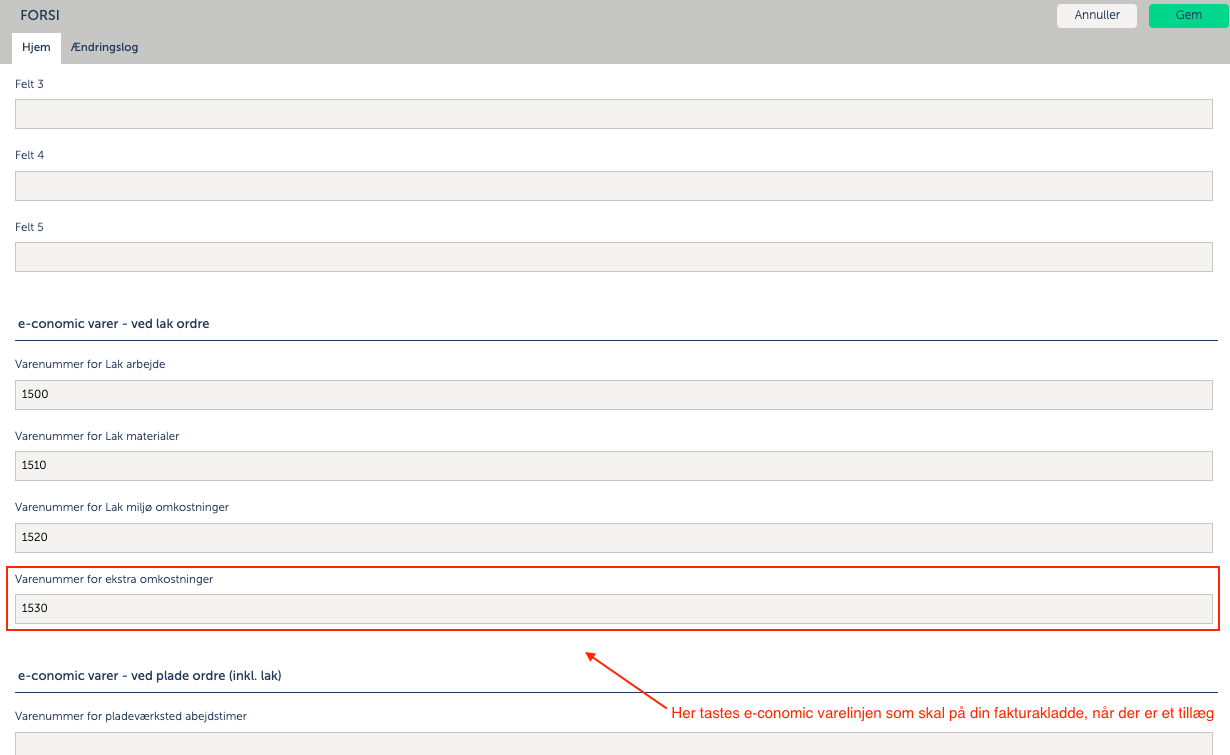Switch to the Hjem tab
Image resolution: width=1230 pixels, height=755 pixels.
pos(36,47)
